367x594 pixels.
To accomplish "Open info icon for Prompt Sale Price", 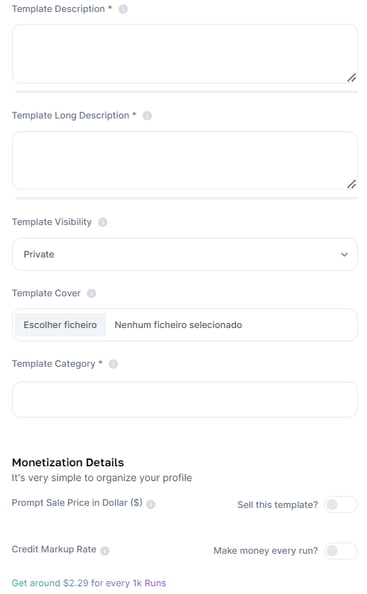I will 151,504.
